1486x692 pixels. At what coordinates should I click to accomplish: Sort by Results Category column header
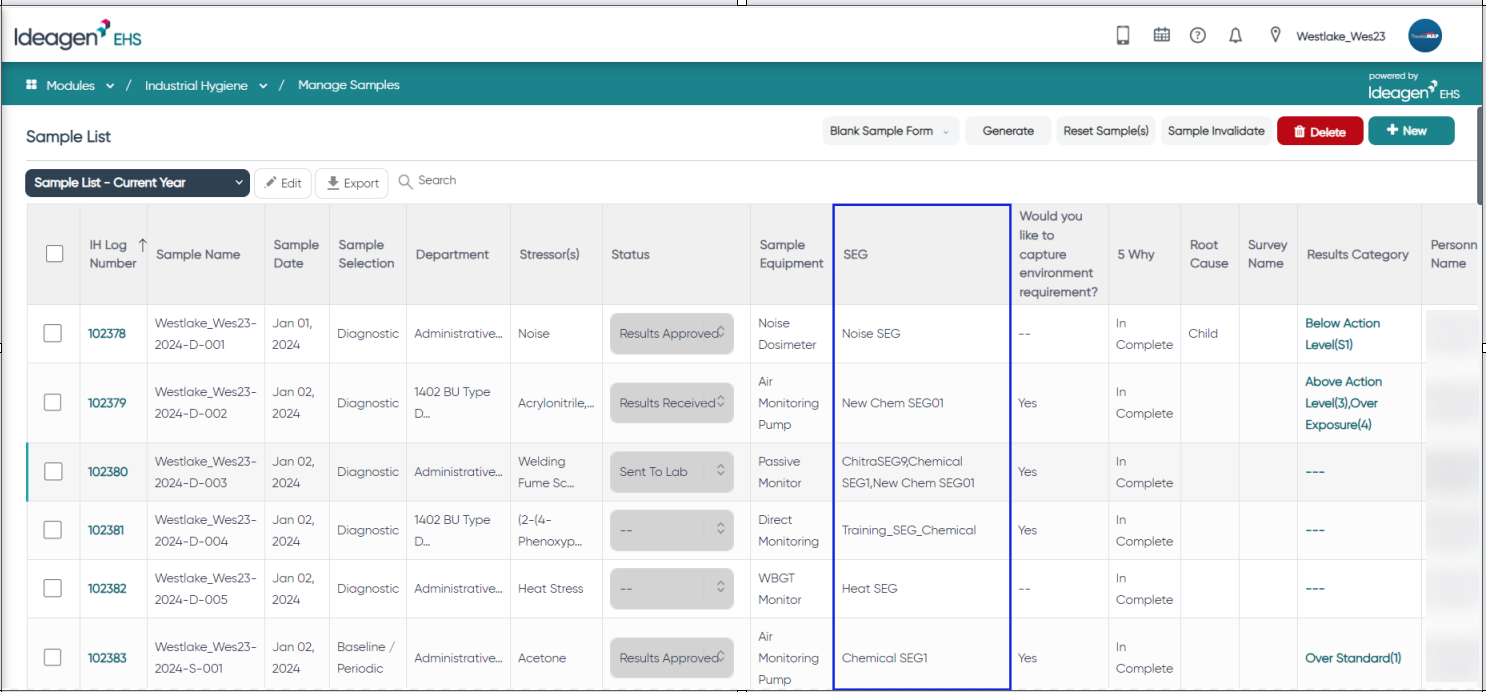coord(1357,254)
